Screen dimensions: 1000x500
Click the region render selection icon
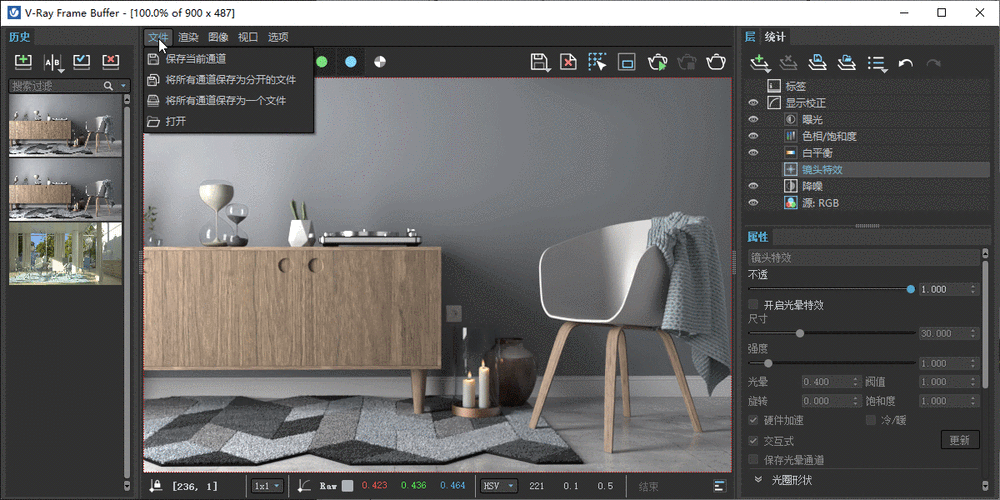597,62
